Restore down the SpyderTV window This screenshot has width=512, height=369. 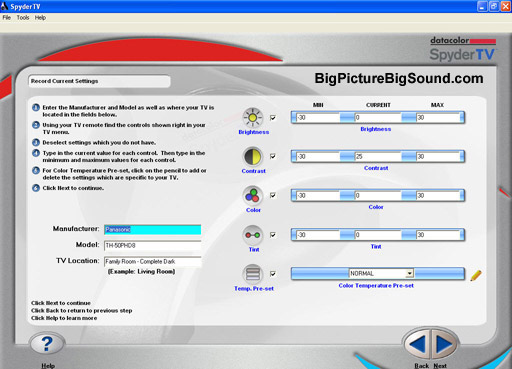click(494, 6)
